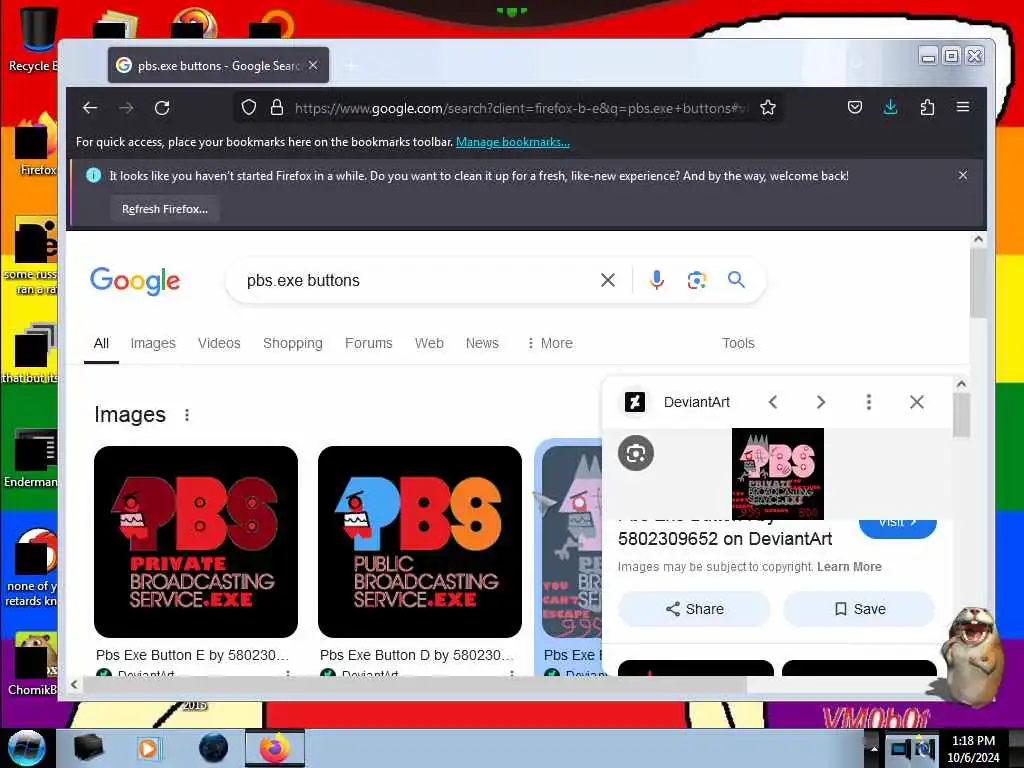Click the blue magnifier search icon

point(736,280)
